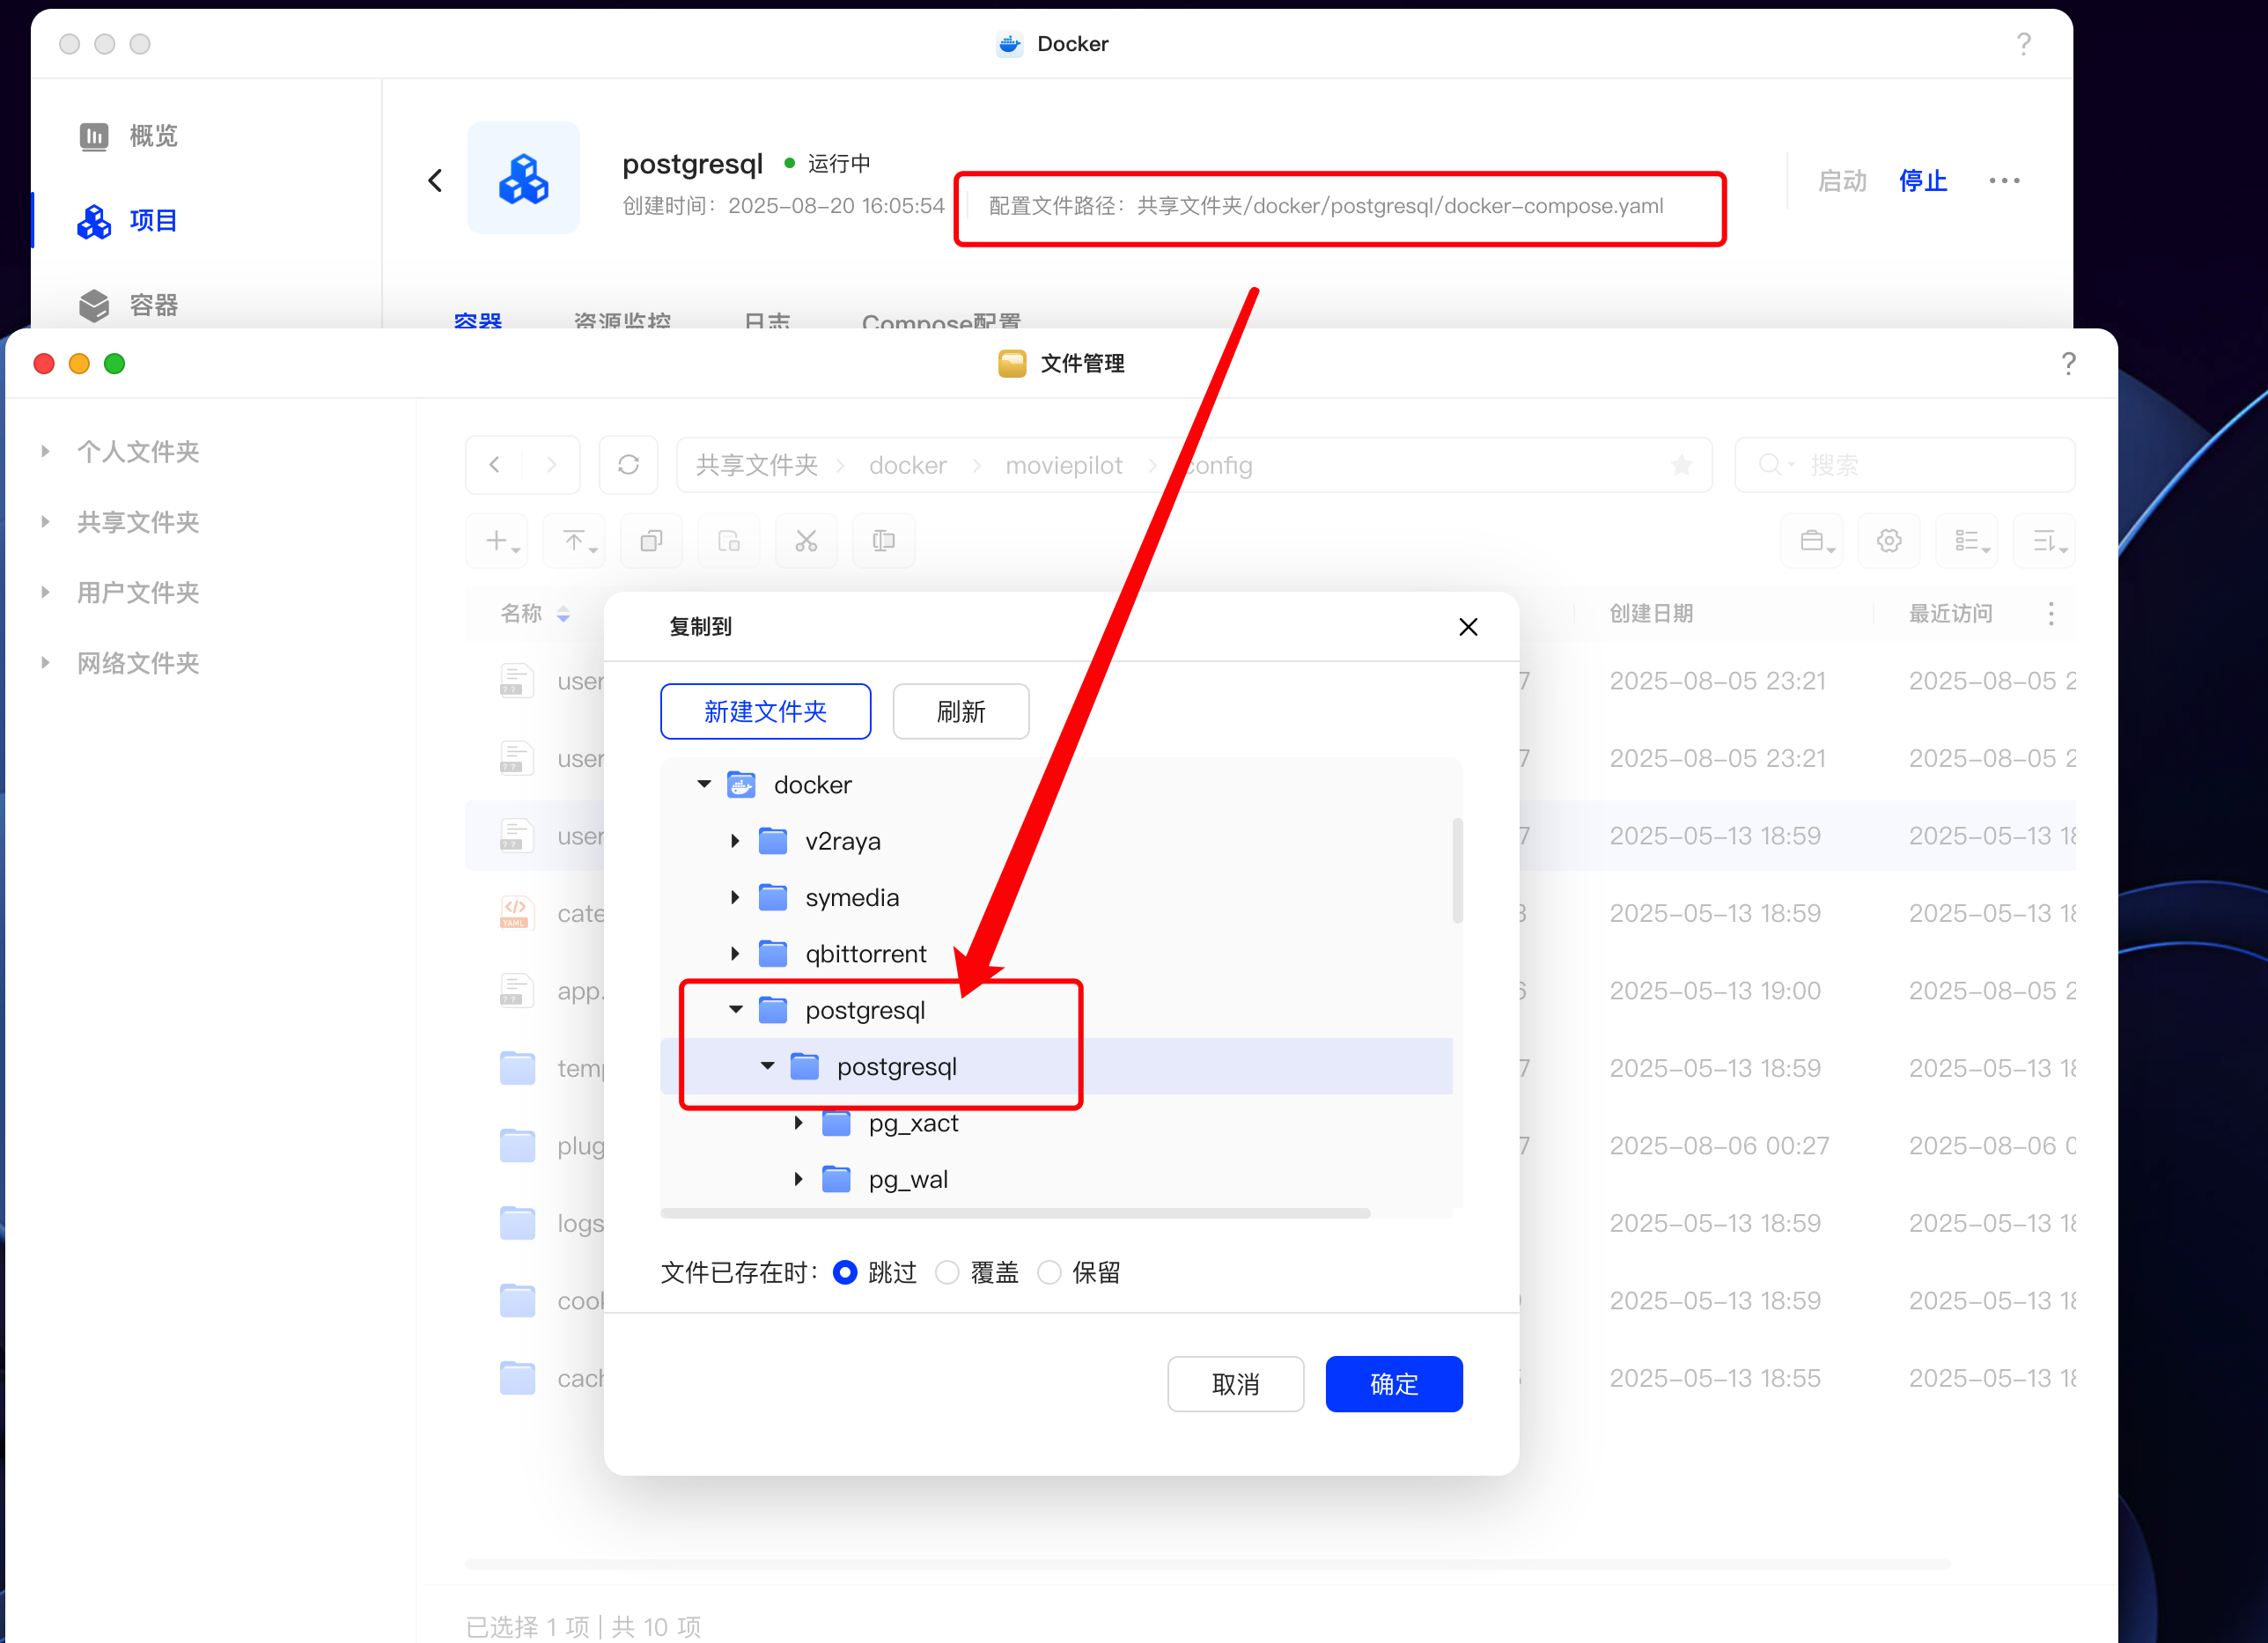The image size is (2268, 1643).
Task: Select v2raya folder in tree
Action: (x=843, y=841)
